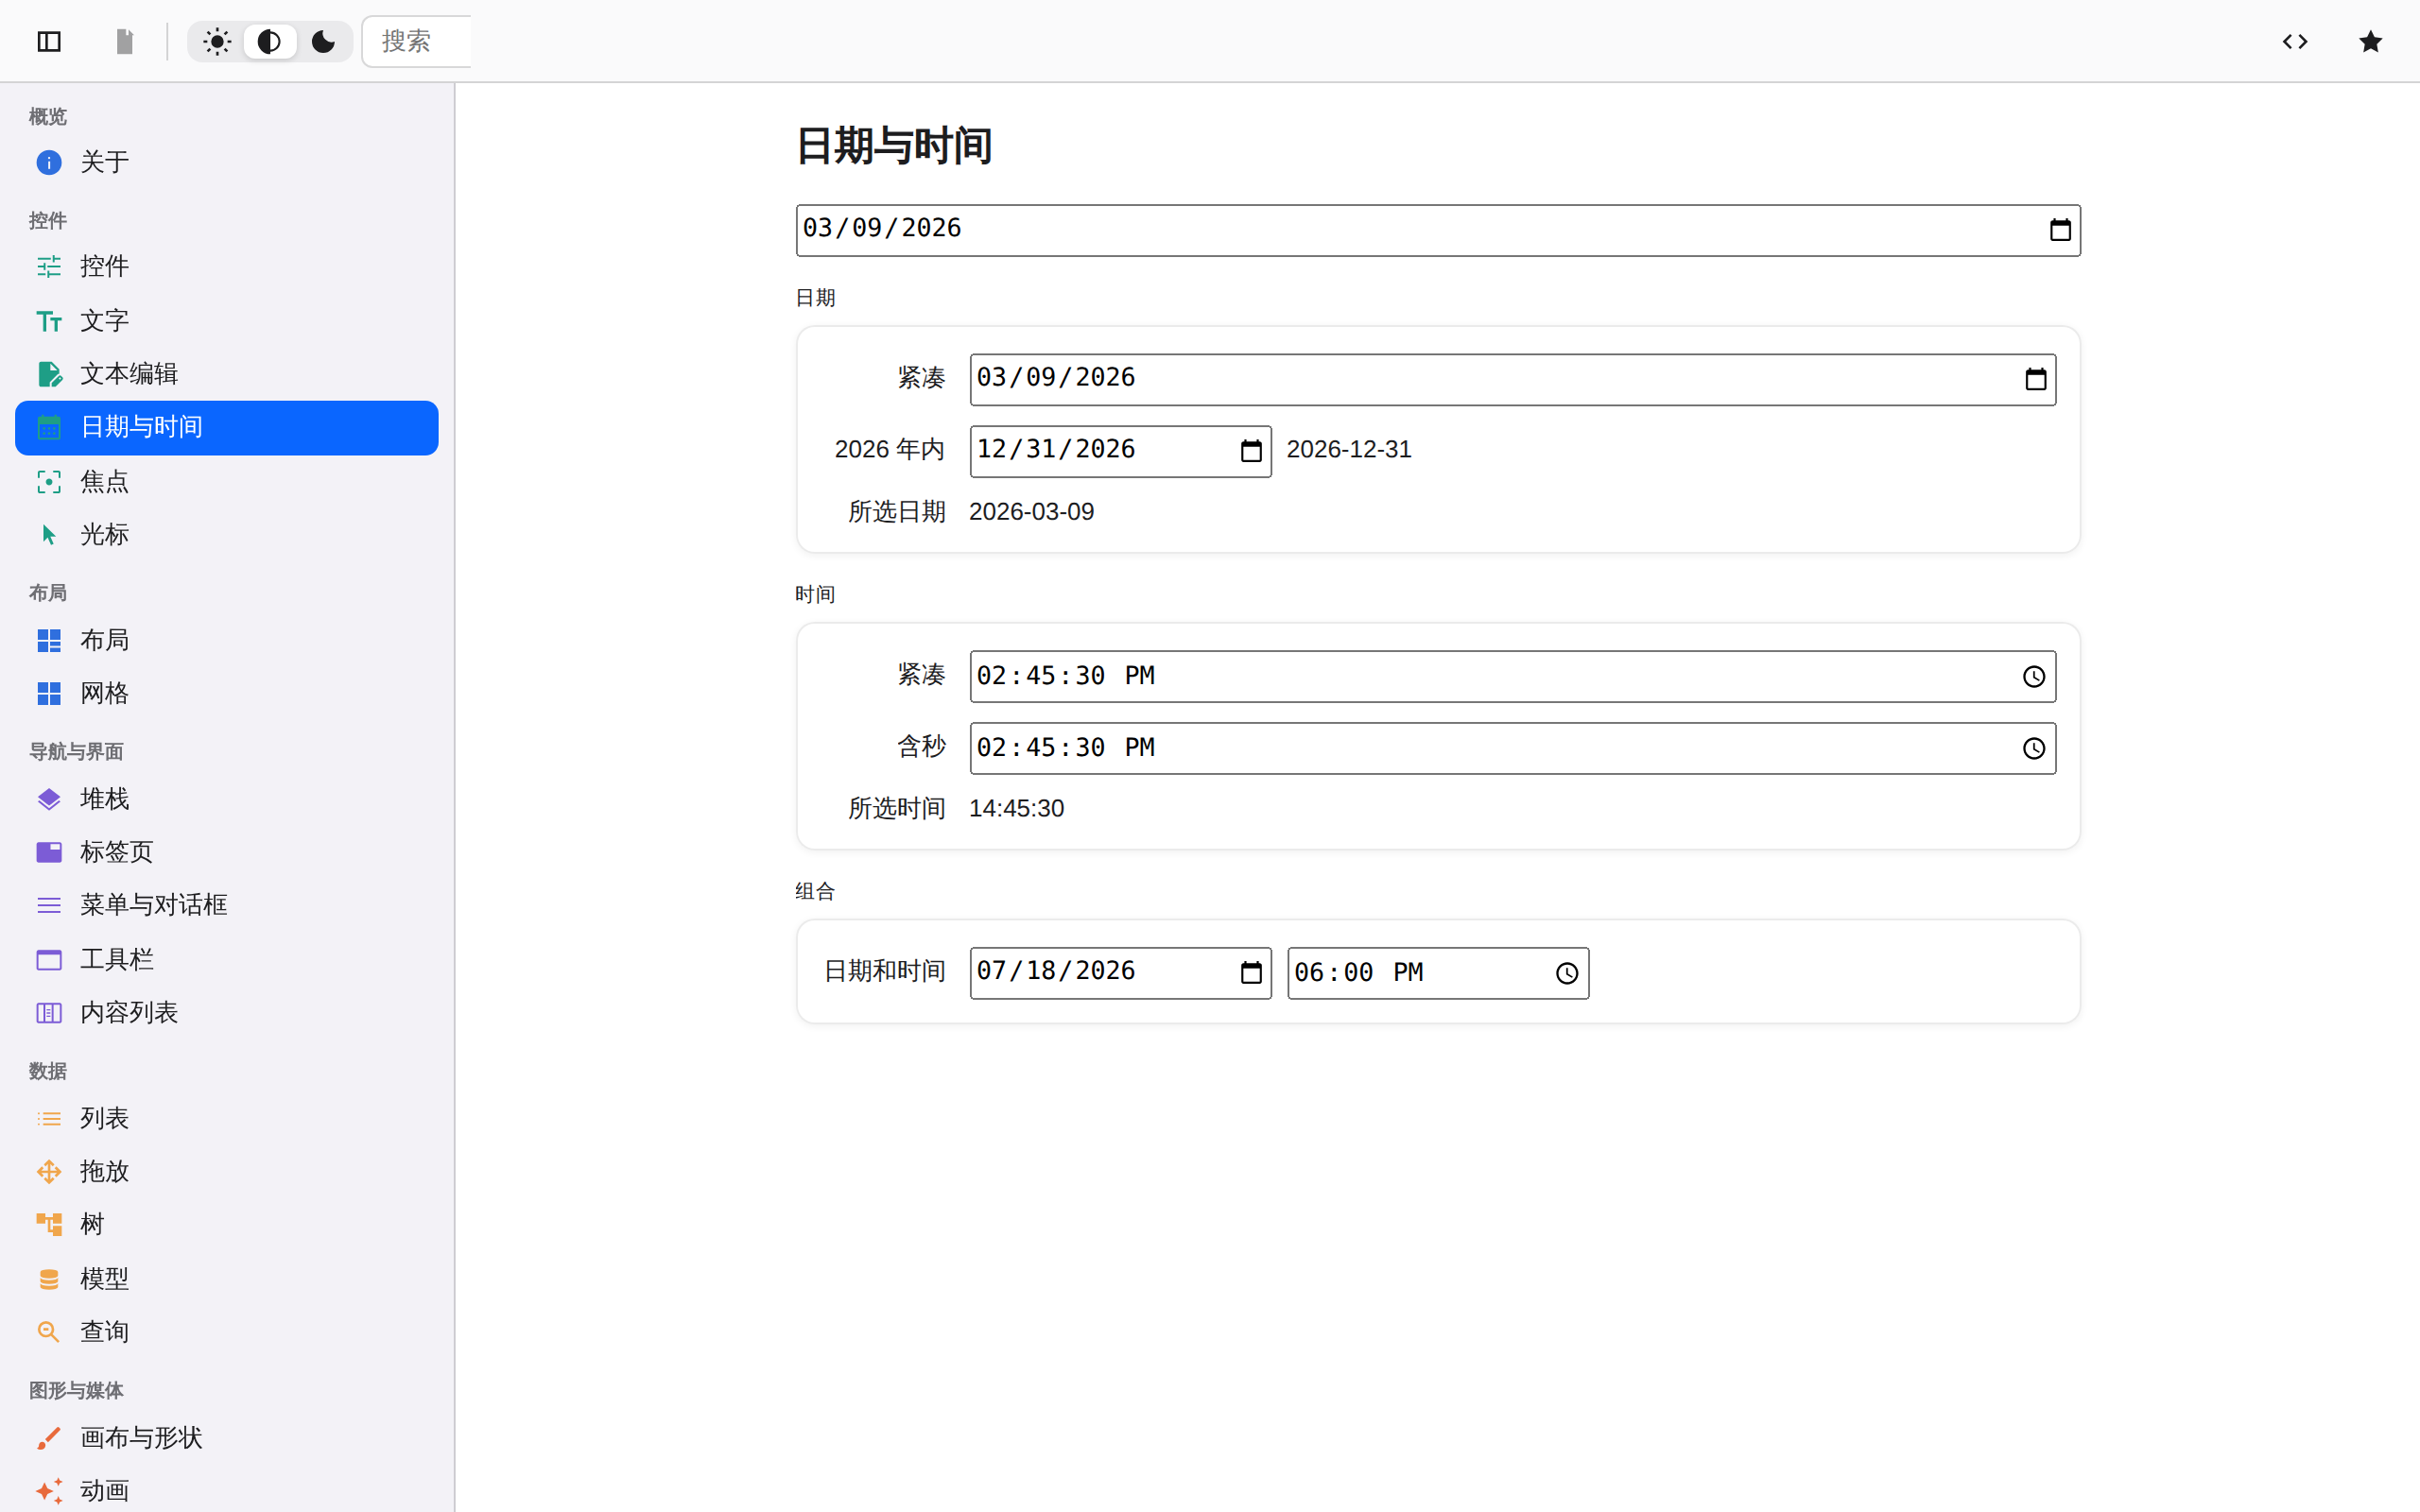Click the 标签页 tab icon
This screenshot has width=2420, height=1512.
pos(49,851)
